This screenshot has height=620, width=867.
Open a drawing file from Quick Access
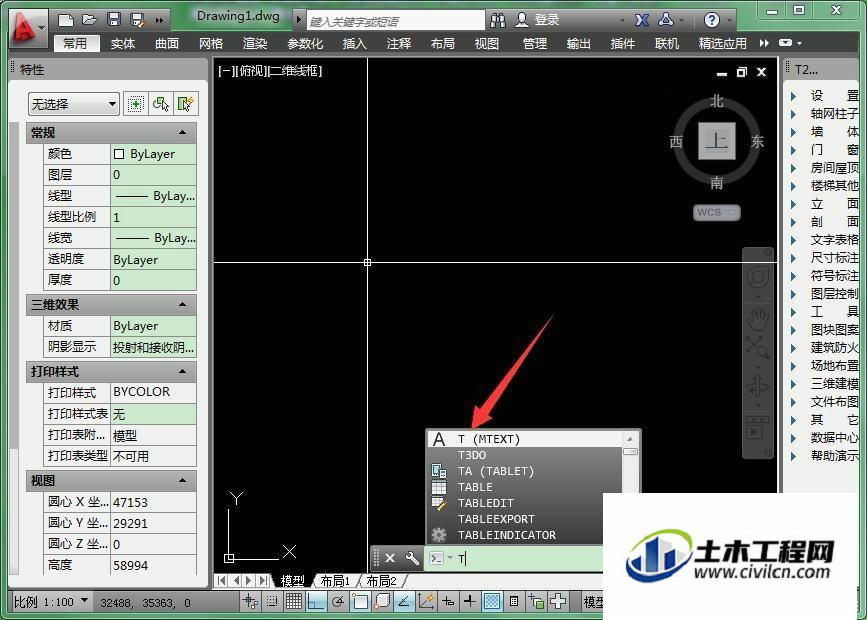click(90, 20)
